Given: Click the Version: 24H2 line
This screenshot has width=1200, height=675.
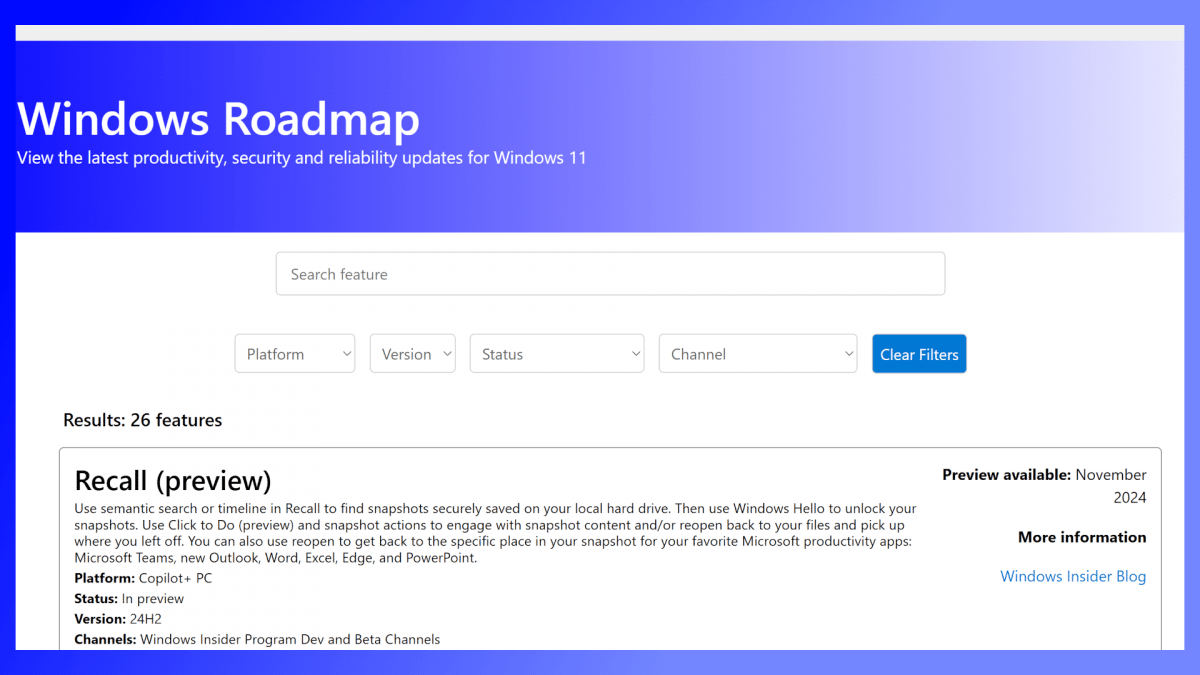Looking at the screenshot, I should pyautogui.click(x=118, y=619).
